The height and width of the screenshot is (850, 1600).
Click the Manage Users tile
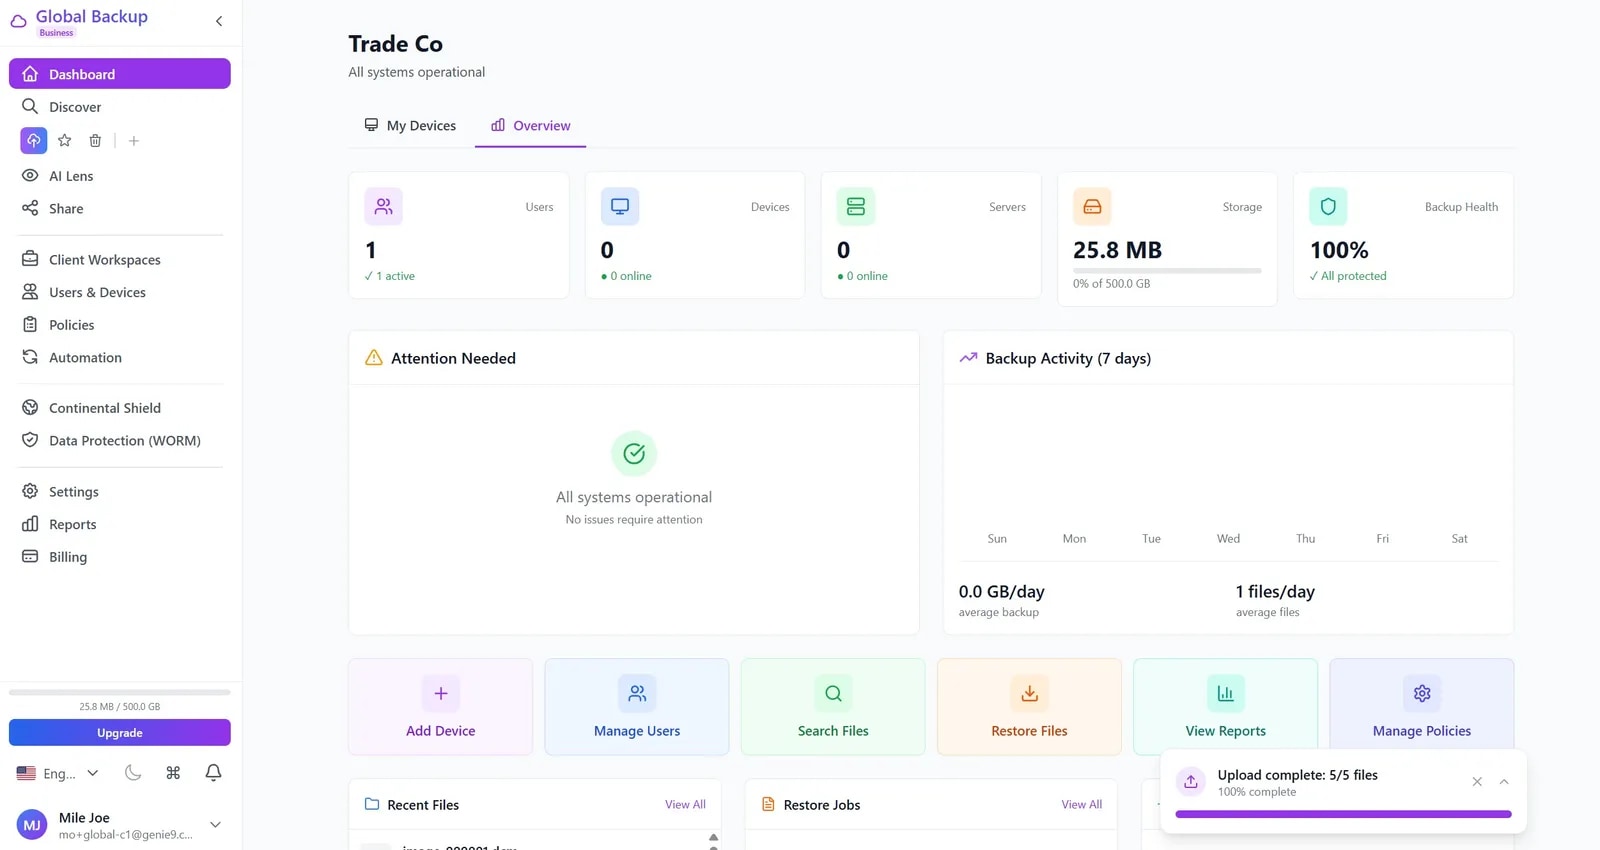pos(637,707)
